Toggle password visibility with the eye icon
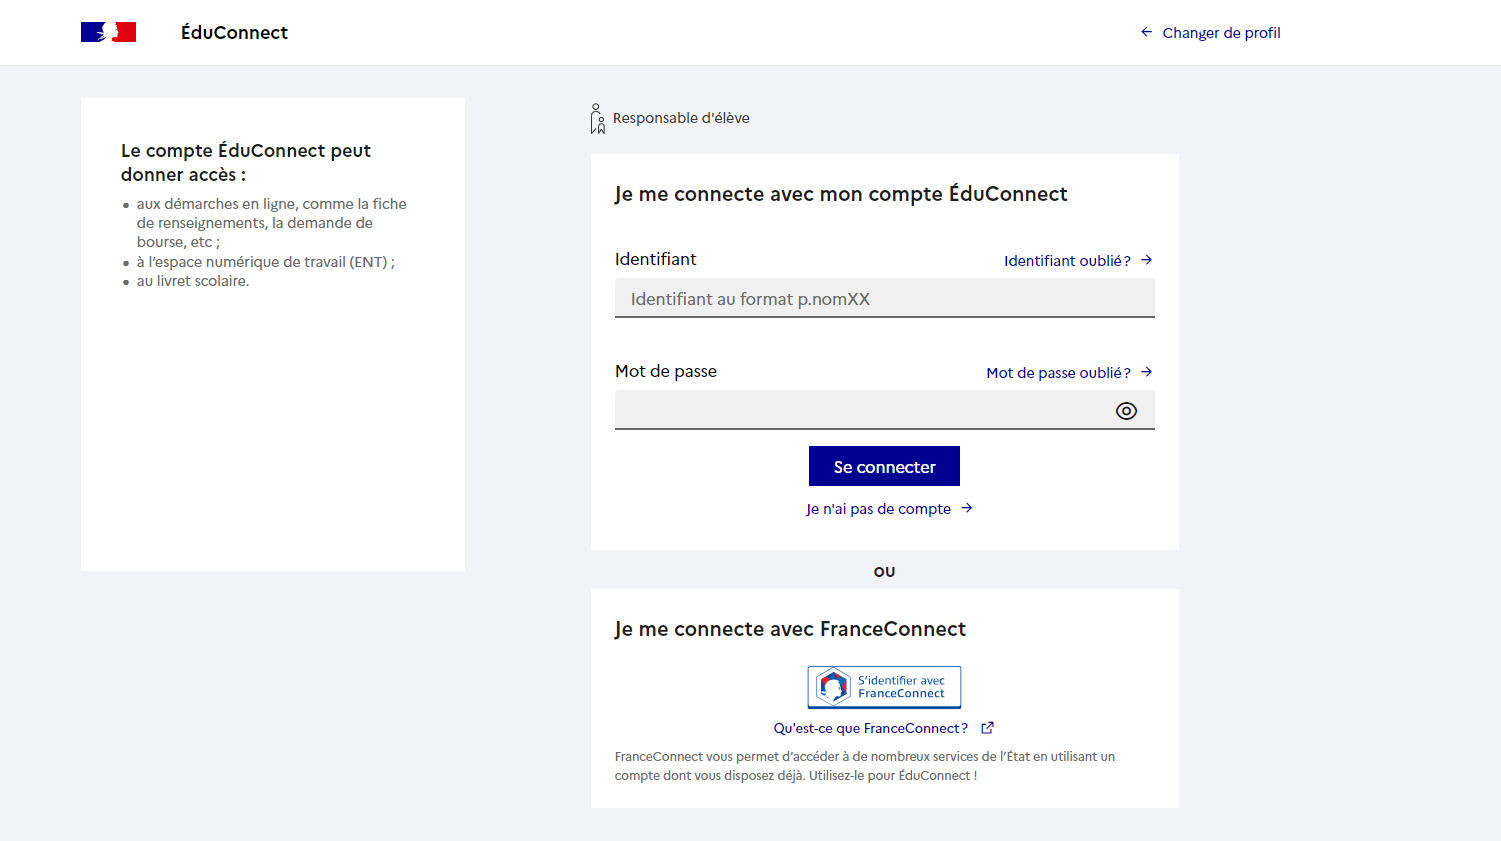This screenshot has width=1501, height=841. pyautogui.click(x=1126, y=411)
